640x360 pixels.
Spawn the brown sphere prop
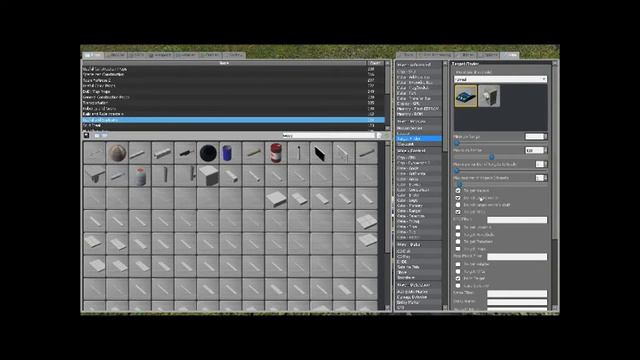[117, 153]
